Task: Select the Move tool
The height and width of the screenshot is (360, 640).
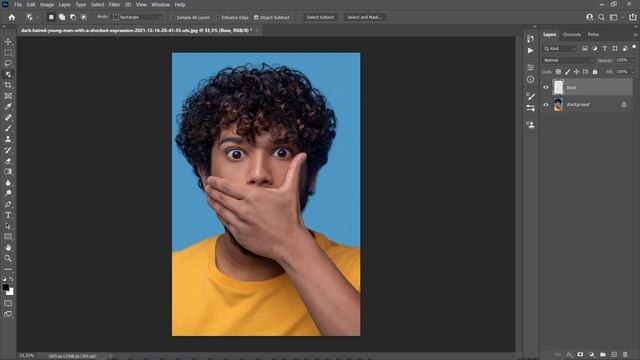Action: coord(8,42)
